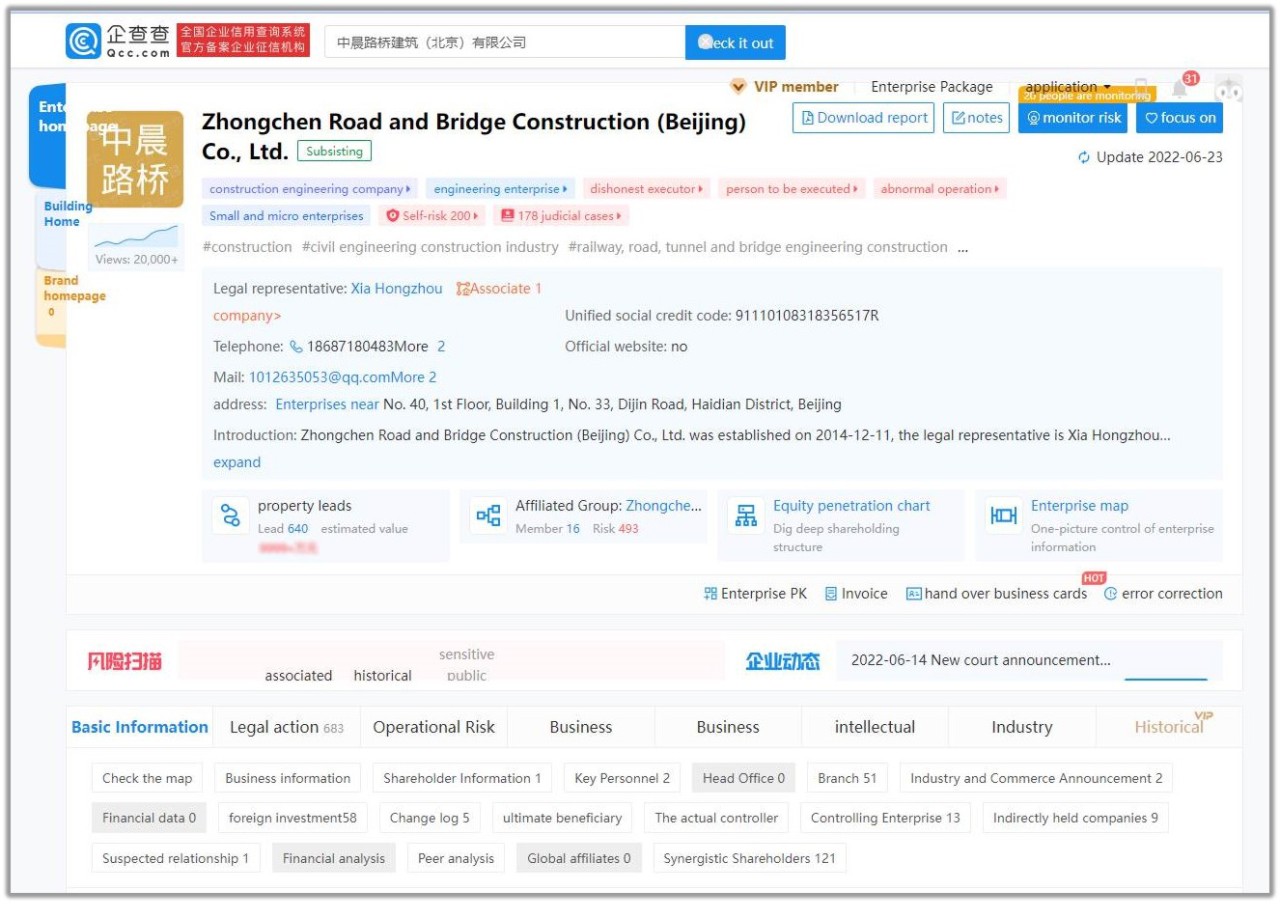Viewport: 1280px width, 904px height.
Task: Click the error correction icon
Action: [1110, 594]
